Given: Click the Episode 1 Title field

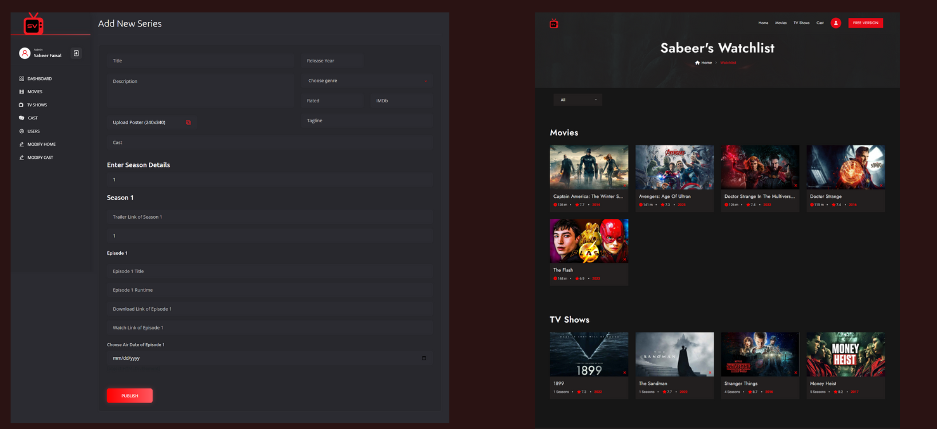Looking at the screenshot, I should [x=270, y=271].
